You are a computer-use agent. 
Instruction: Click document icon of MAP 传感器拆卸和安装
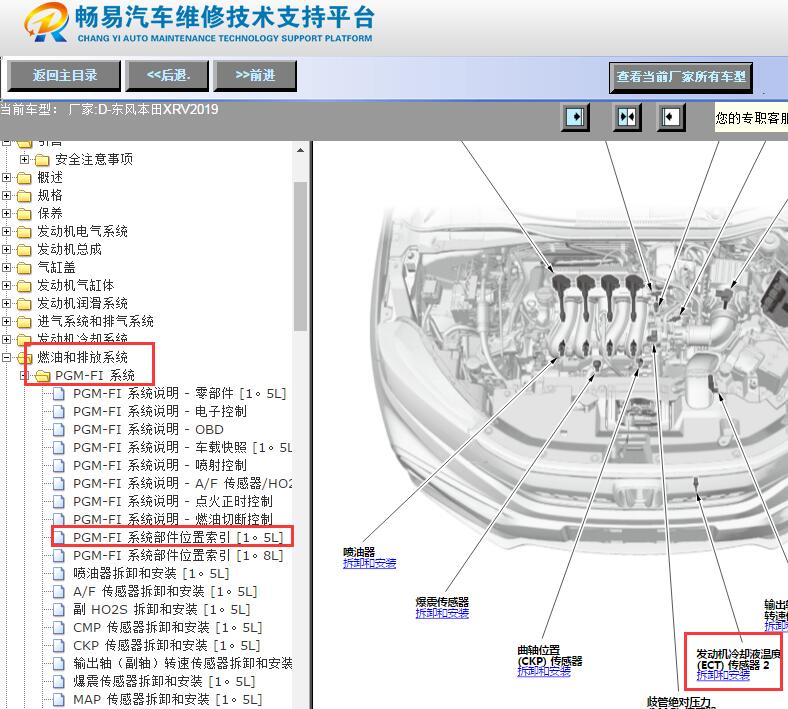(x=59, y=699)
